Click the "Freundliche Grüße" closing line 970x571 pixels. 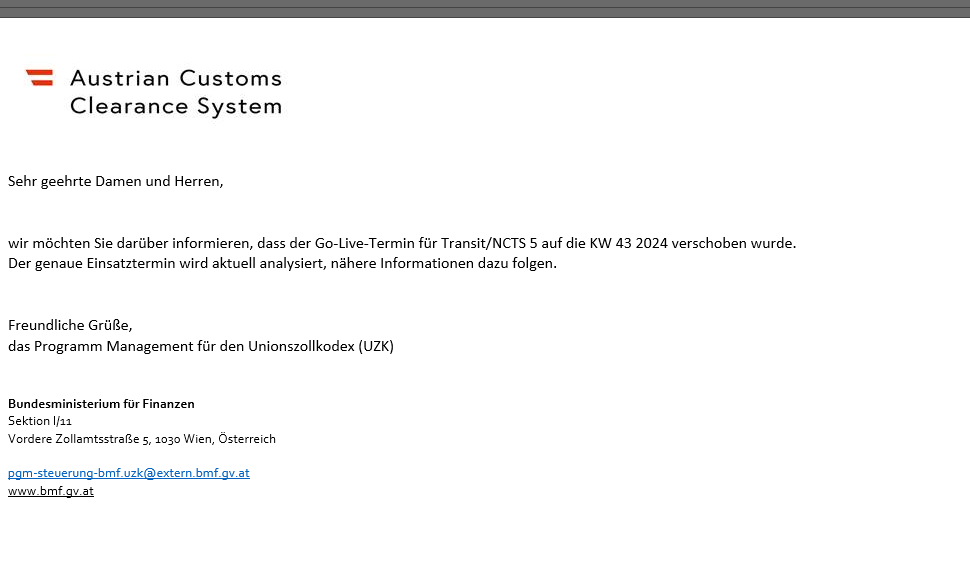tap(70, 325)
